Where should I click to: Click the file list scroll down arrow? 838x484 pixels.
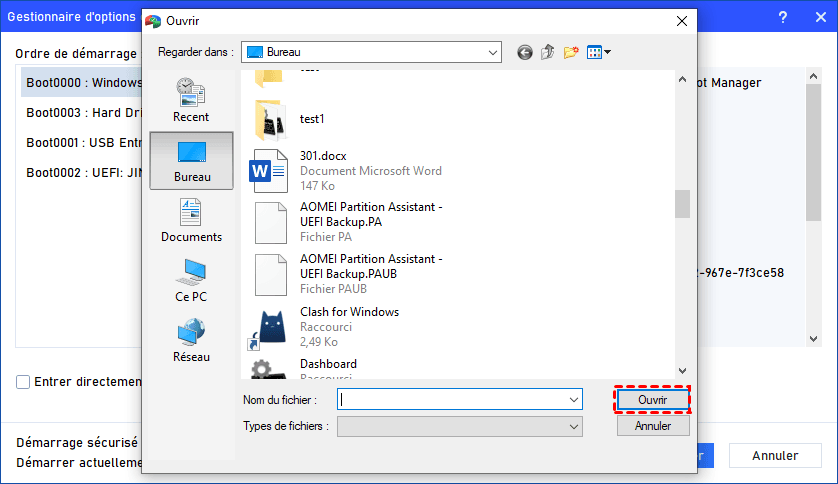(682, 371)
